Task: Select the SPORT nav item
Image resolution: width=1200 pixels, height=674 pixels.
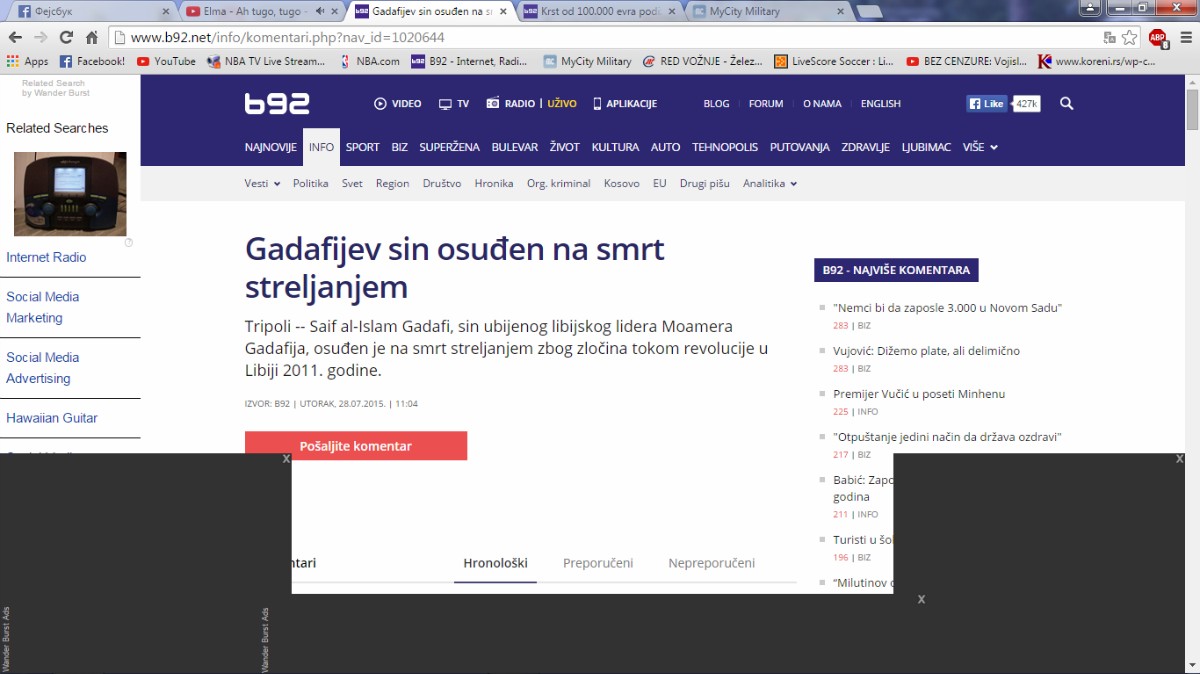Action: [x=362, y=147]
